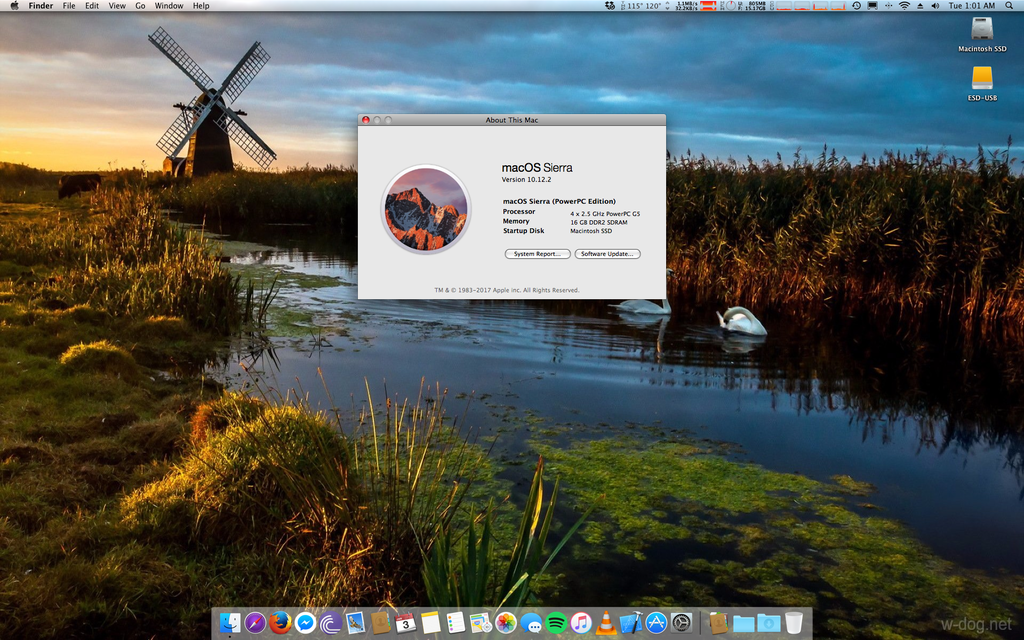This screenshot has width=1024, height=640.
Task: Open iTunes from the Dock
Action: coord(581,623)
